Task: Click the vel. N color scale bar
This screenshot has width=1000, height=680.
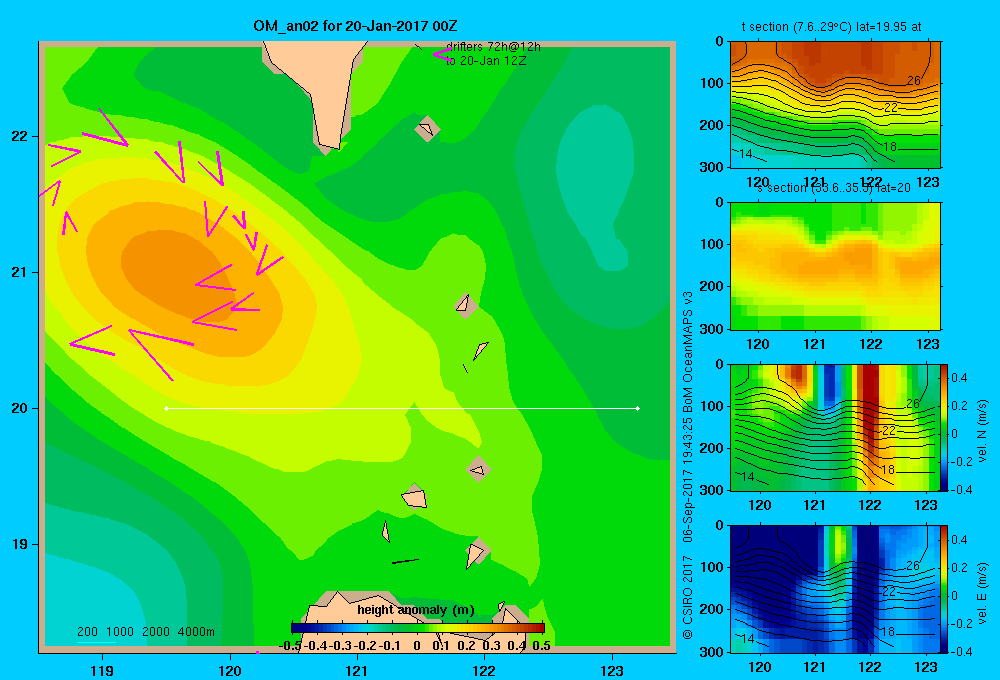Action: pyautogui.click(x=945, y=427)
